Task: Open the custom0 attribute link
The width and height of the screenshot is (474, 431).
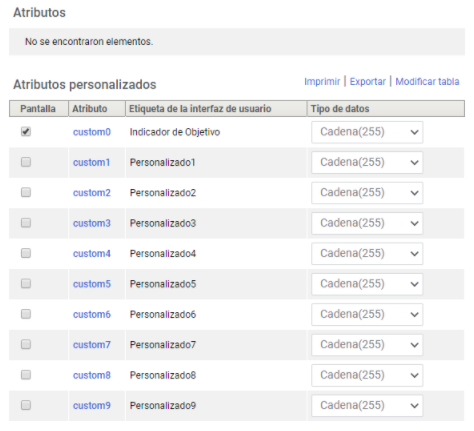Action: tap(92, 132)
